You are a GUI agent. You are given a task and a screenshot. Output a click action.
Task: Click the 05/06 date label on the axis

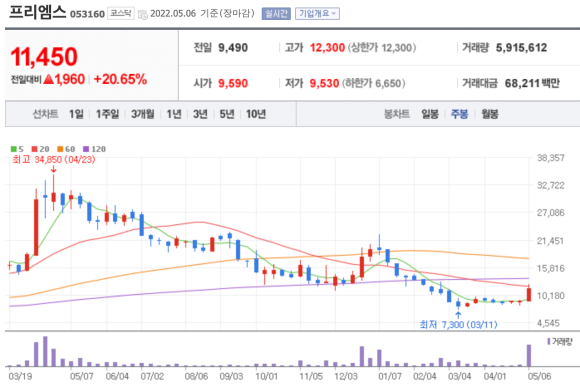tap(539, 377)
